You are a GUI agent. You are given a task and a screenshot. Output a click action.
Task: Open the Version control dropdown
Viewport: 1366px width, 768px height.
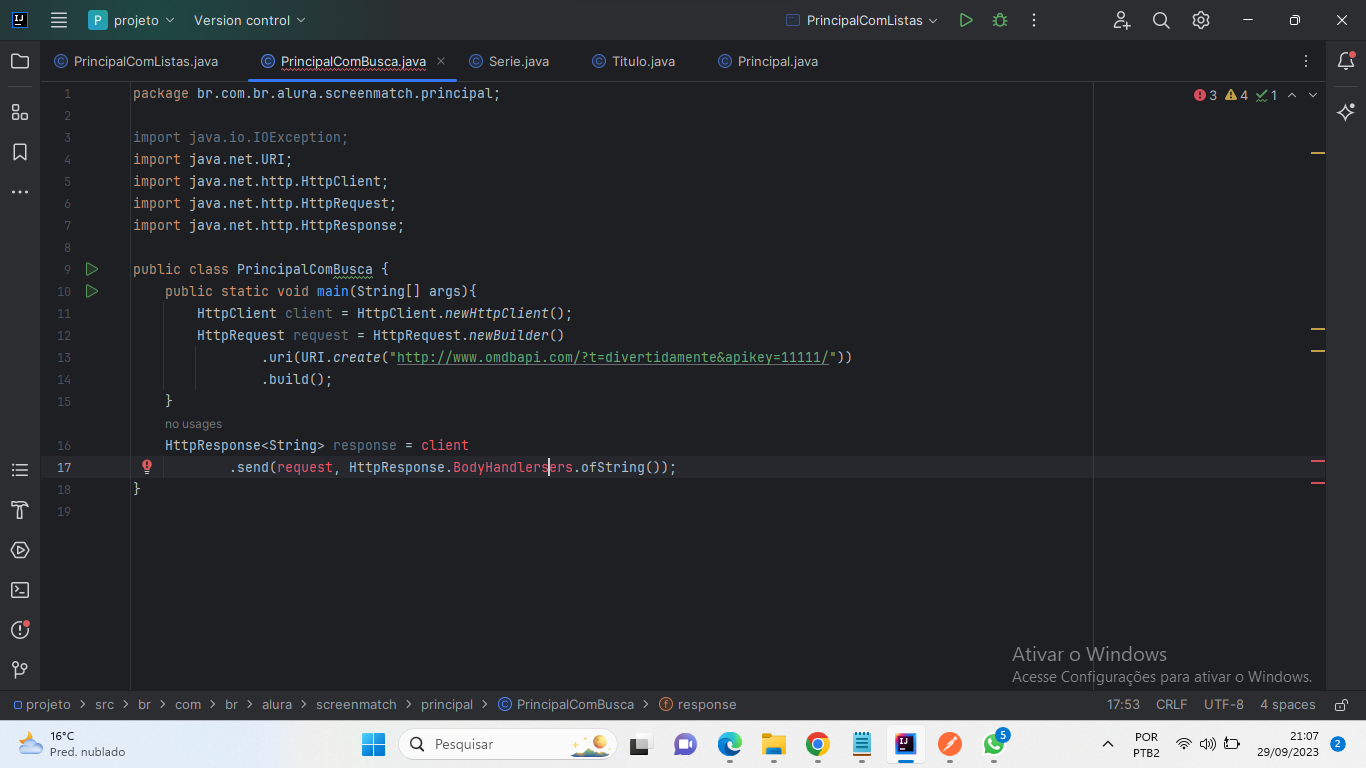coord(249,20)
